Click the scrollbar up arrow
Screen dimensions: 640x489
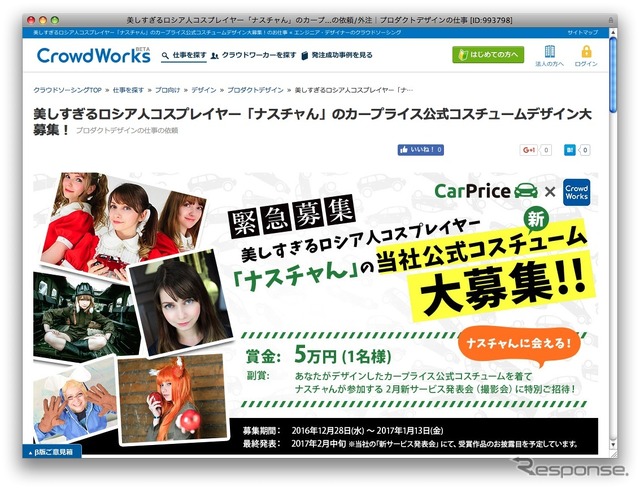(x=613, y=33)
